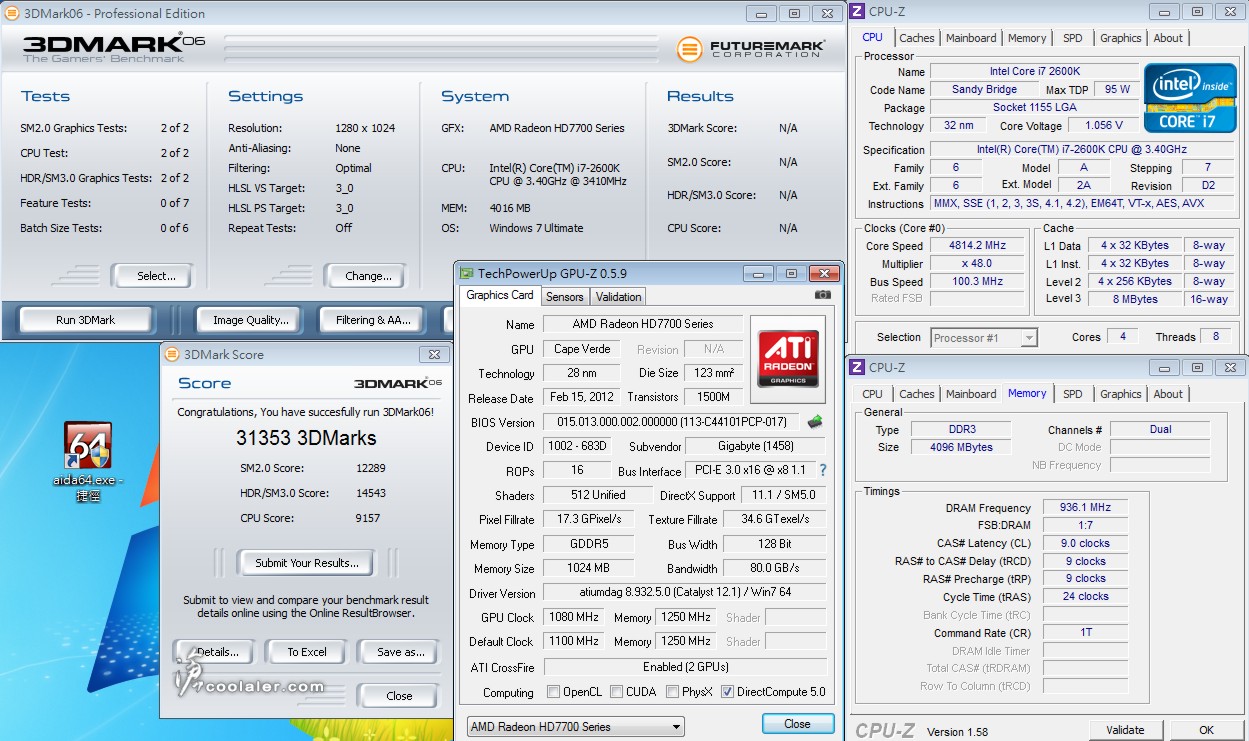
Task: Click the Run 3DMark button
Action: point(85,320)
